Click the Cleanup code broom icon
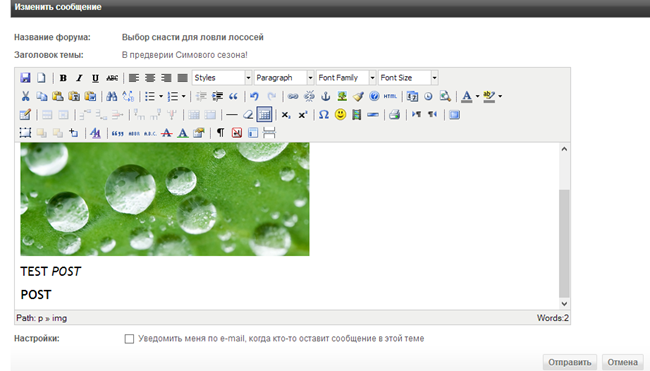 (358, 96)
